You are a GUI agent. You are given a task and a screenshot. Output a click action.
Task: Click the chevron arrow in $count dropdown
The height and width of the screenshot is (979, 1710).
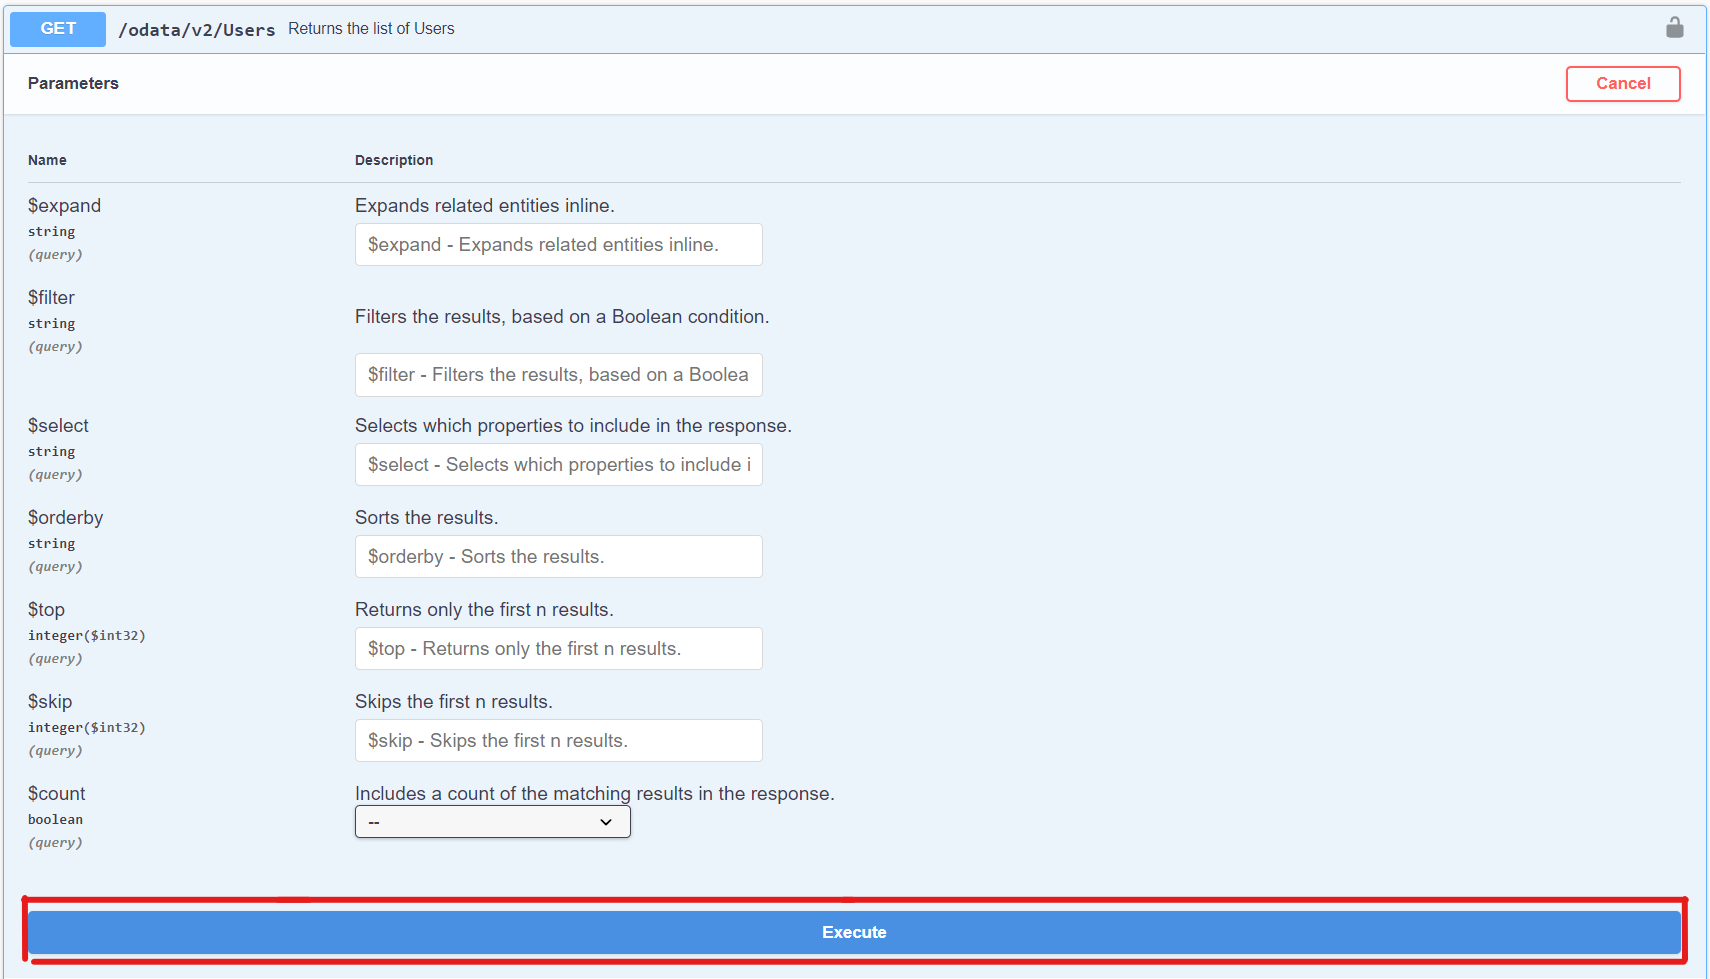pos(605,822)
